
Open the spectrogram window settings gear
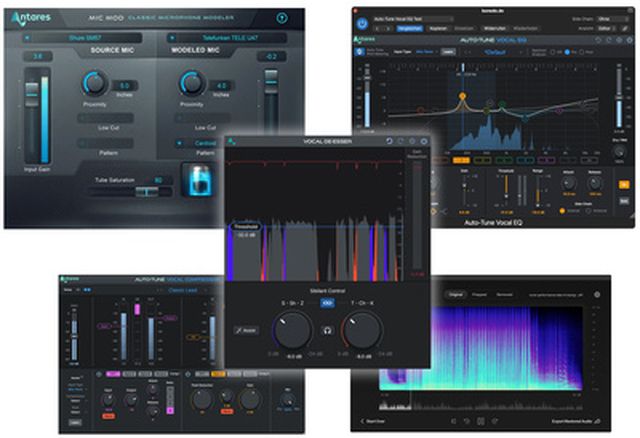click(597, 294)
